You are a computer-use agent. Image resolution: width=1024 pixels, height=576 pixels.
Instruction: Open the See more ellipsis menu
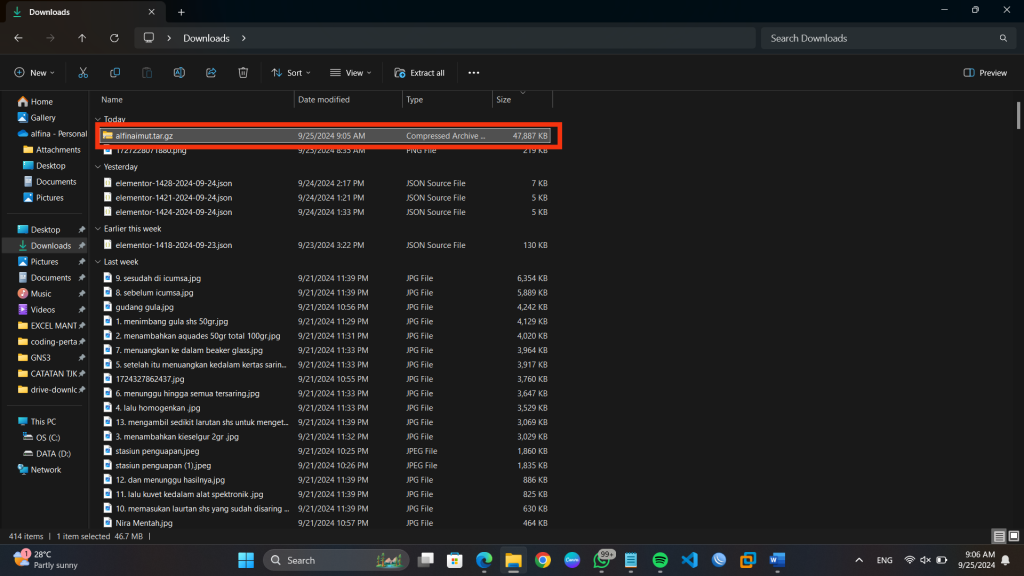point(474,73)
